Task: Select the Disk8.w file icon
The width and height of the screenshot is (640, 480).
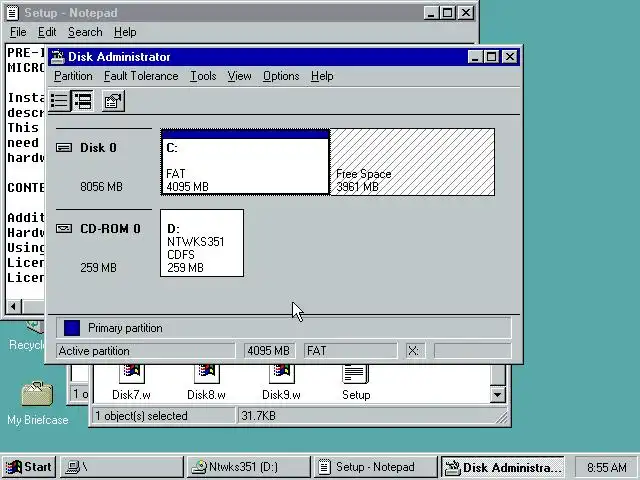Action: [x=207, y=373]
